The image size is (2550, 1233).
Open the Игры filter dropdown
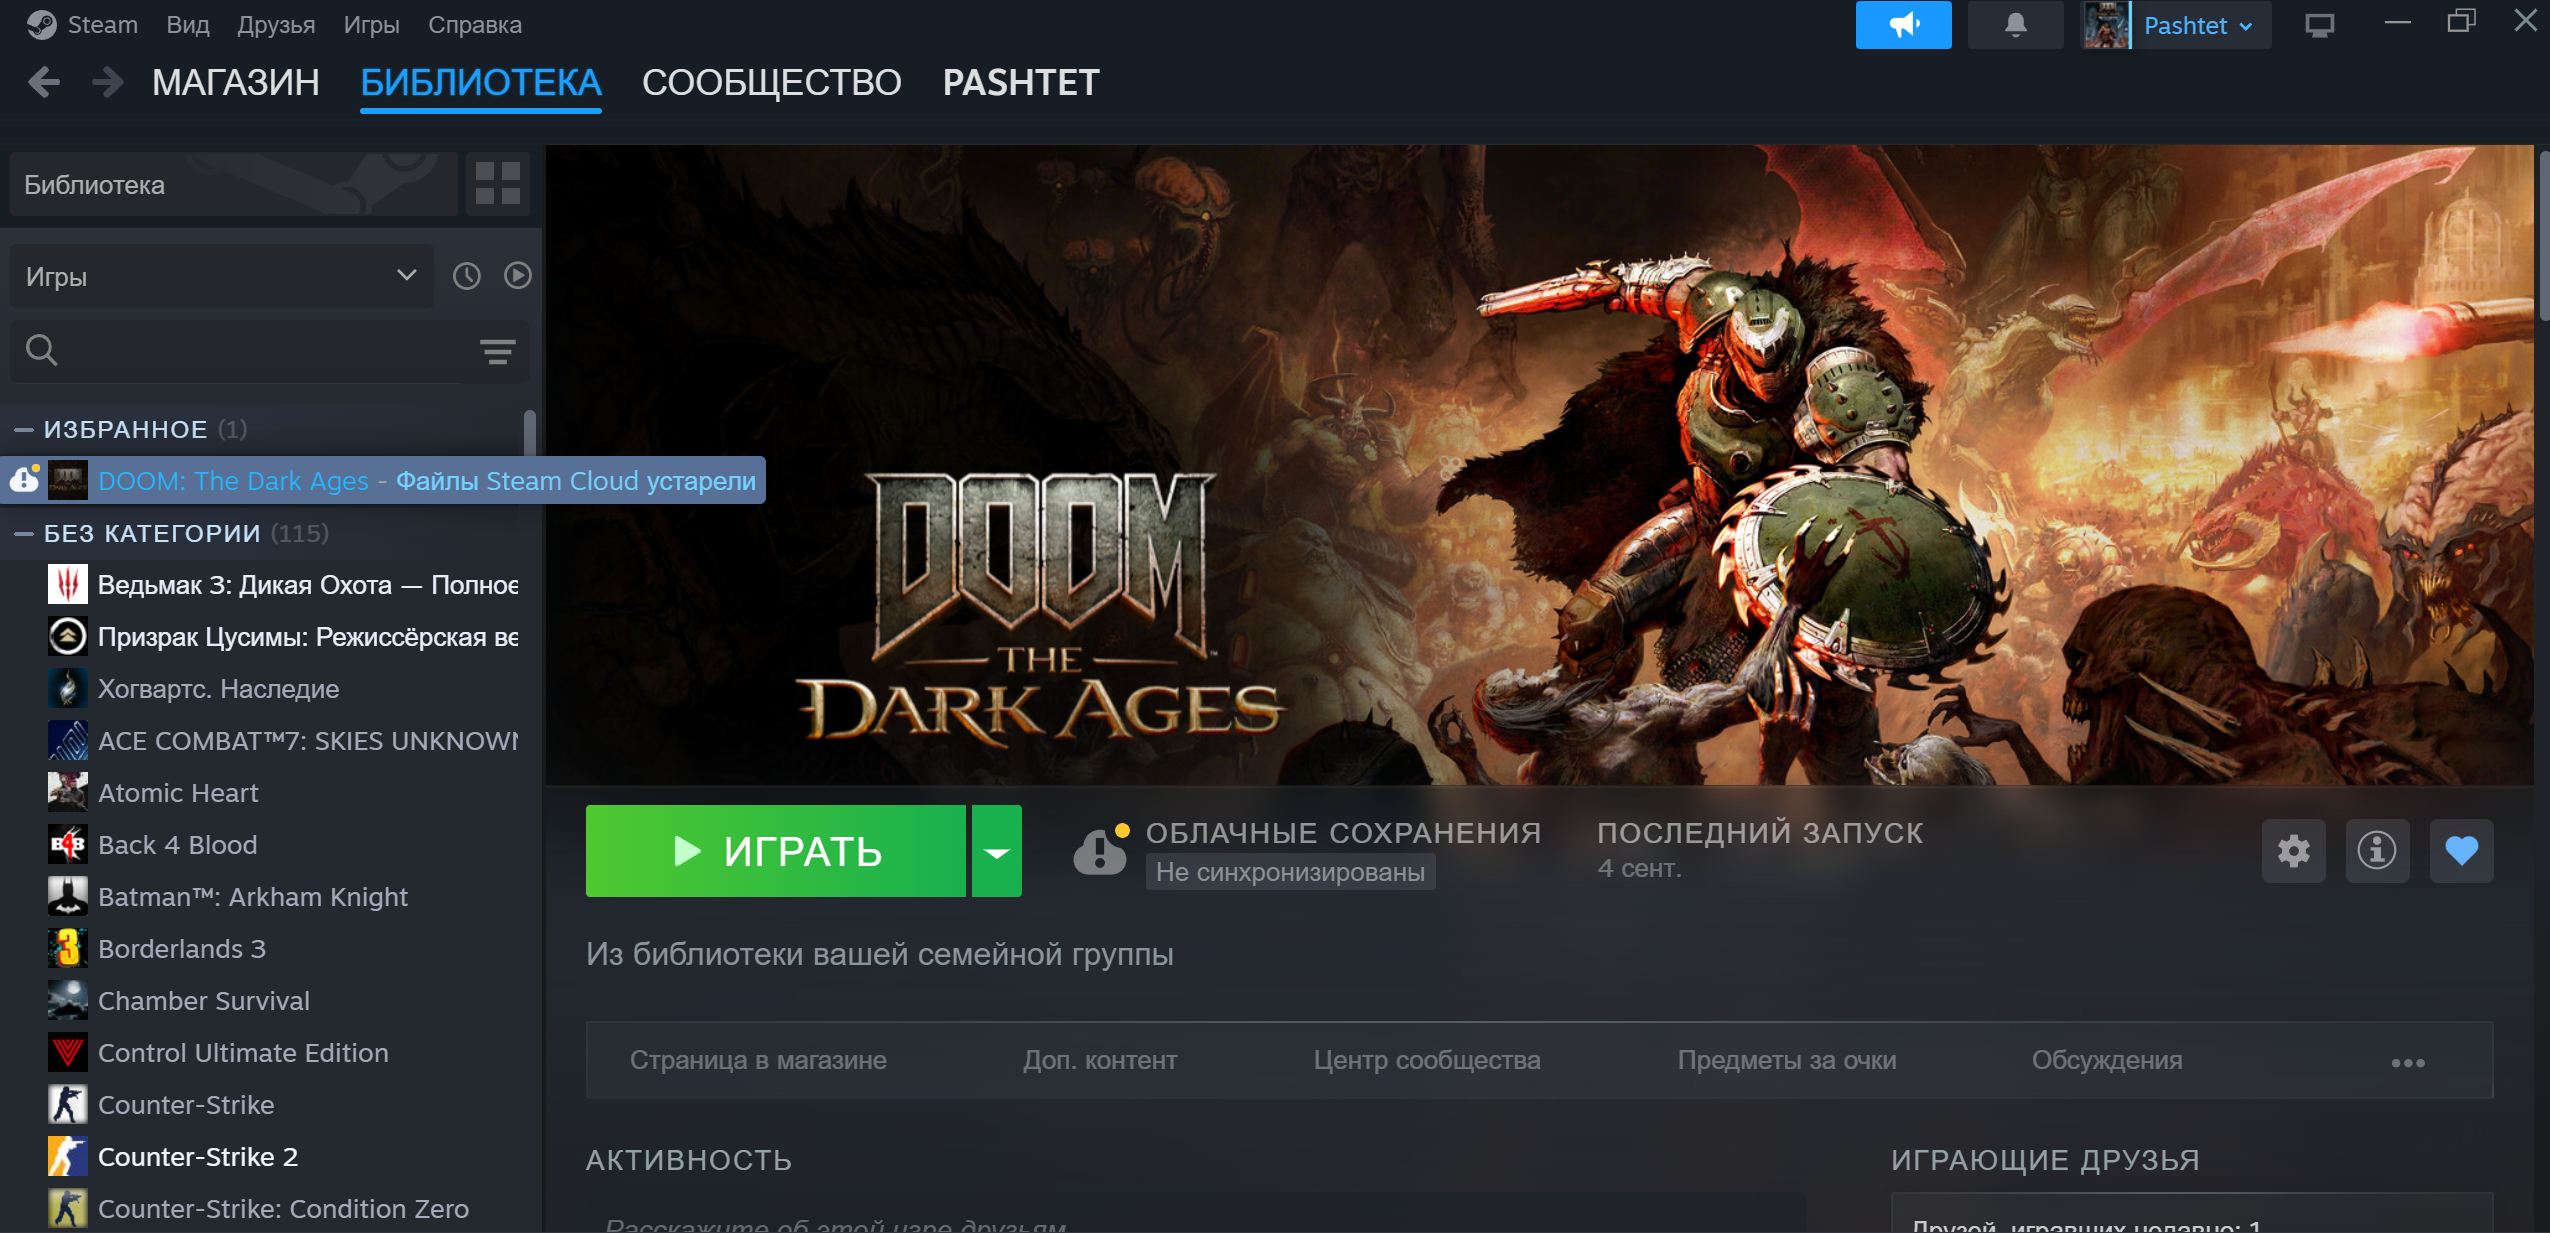pyautogui.click(x=222, y=276)
